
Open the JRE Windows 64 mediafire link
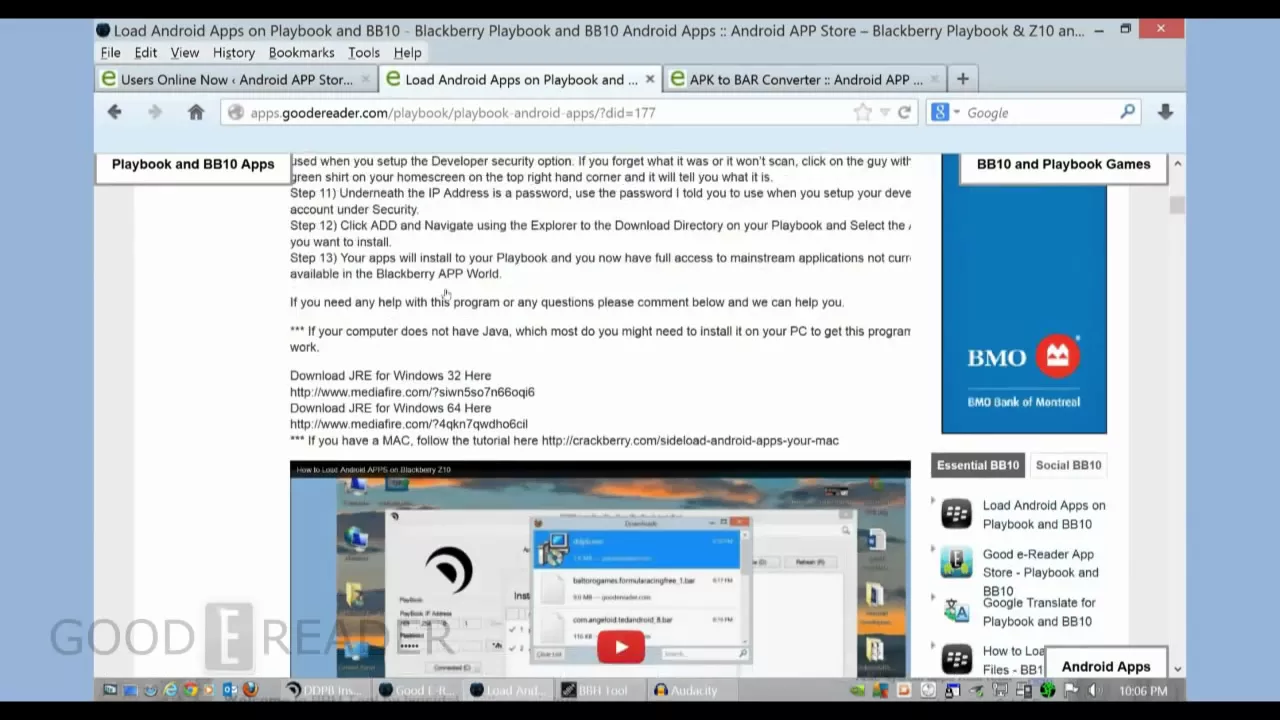tap(409, 424)
